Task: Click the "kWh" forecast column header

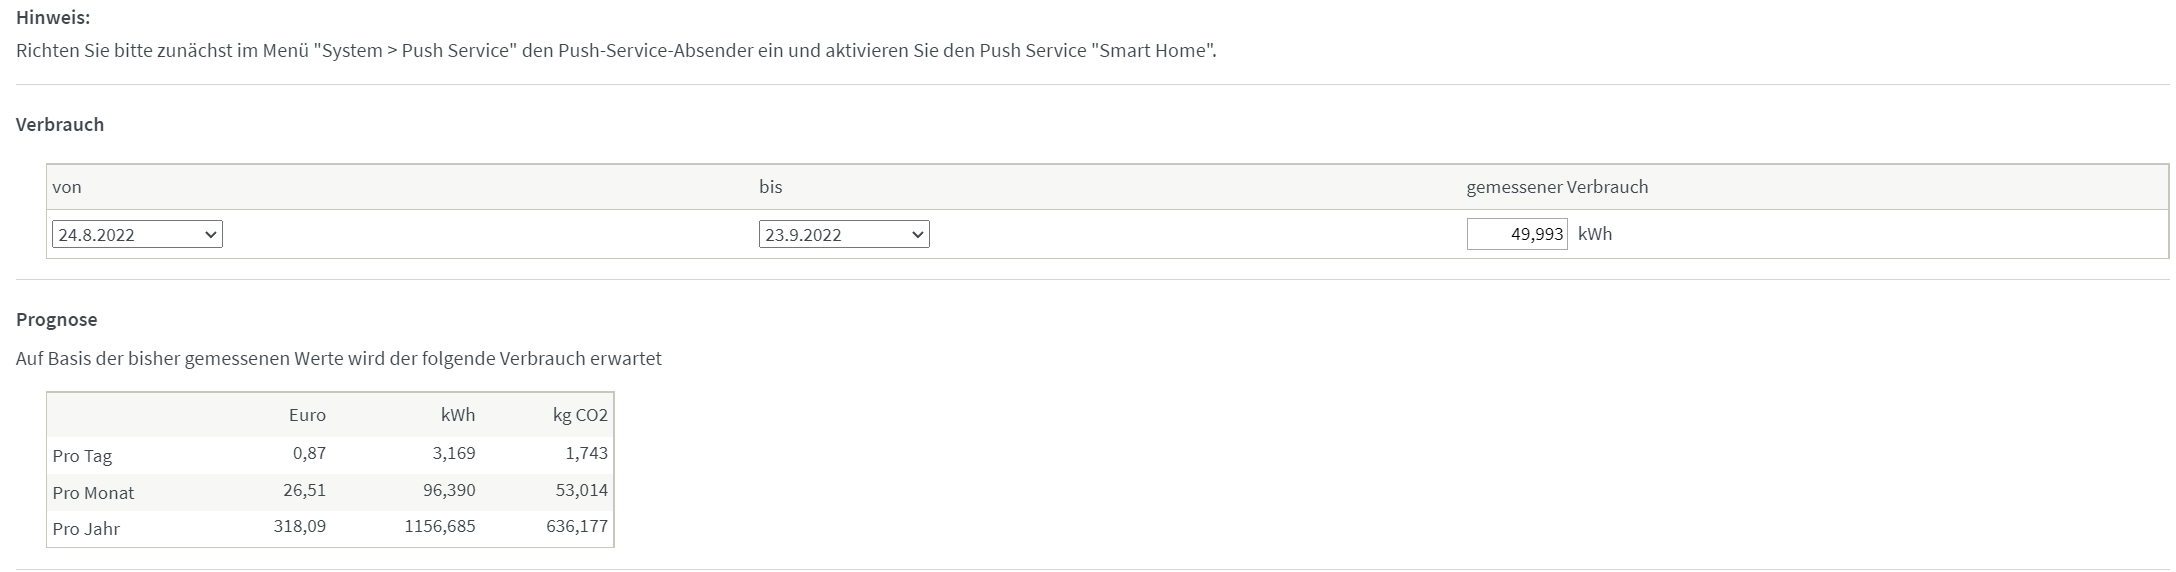Action: [458, 415]
